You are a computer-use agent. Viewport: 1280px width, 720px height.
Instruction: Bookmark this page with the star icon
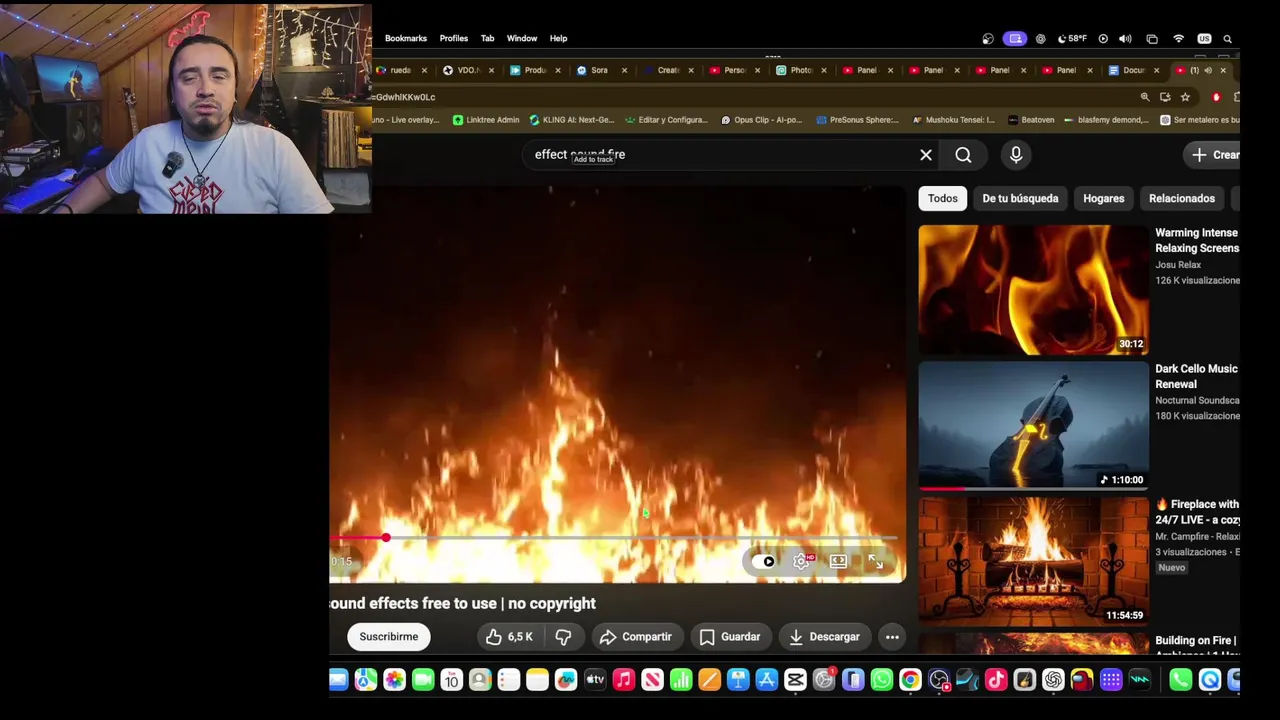[1185, 97]
